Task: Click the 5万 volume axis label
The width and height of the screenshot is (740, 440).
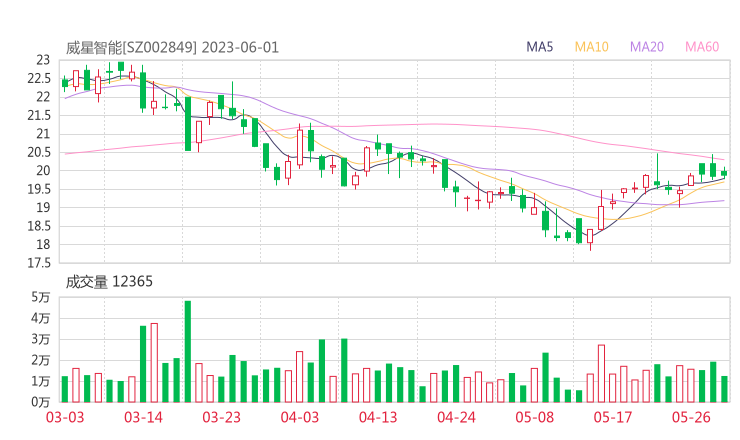Action: tap(41, 297)
